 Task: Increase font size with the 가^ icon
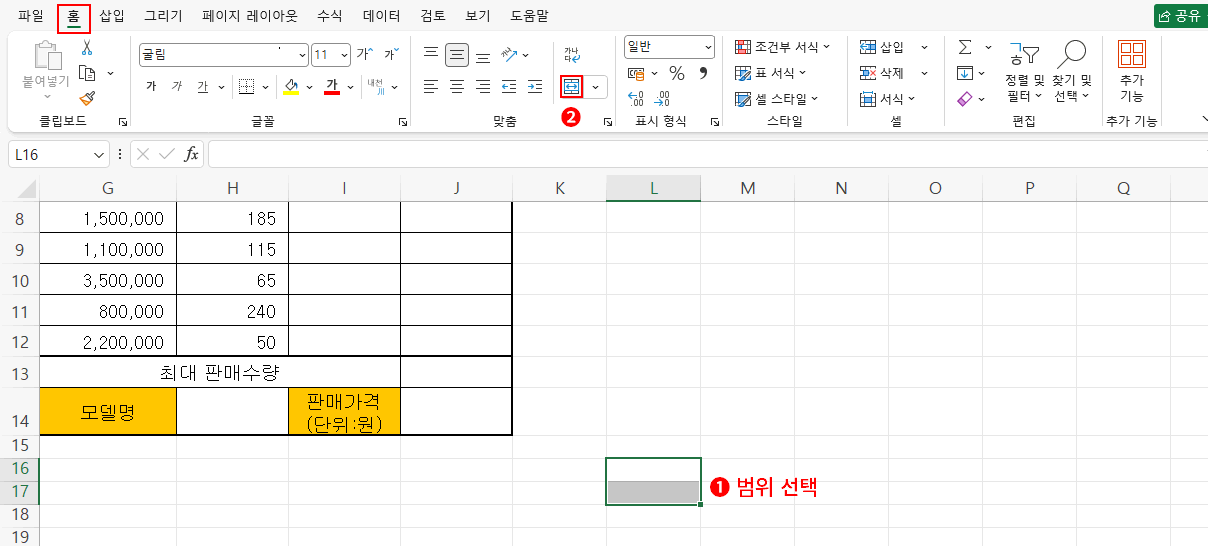(x=365, y=54)
